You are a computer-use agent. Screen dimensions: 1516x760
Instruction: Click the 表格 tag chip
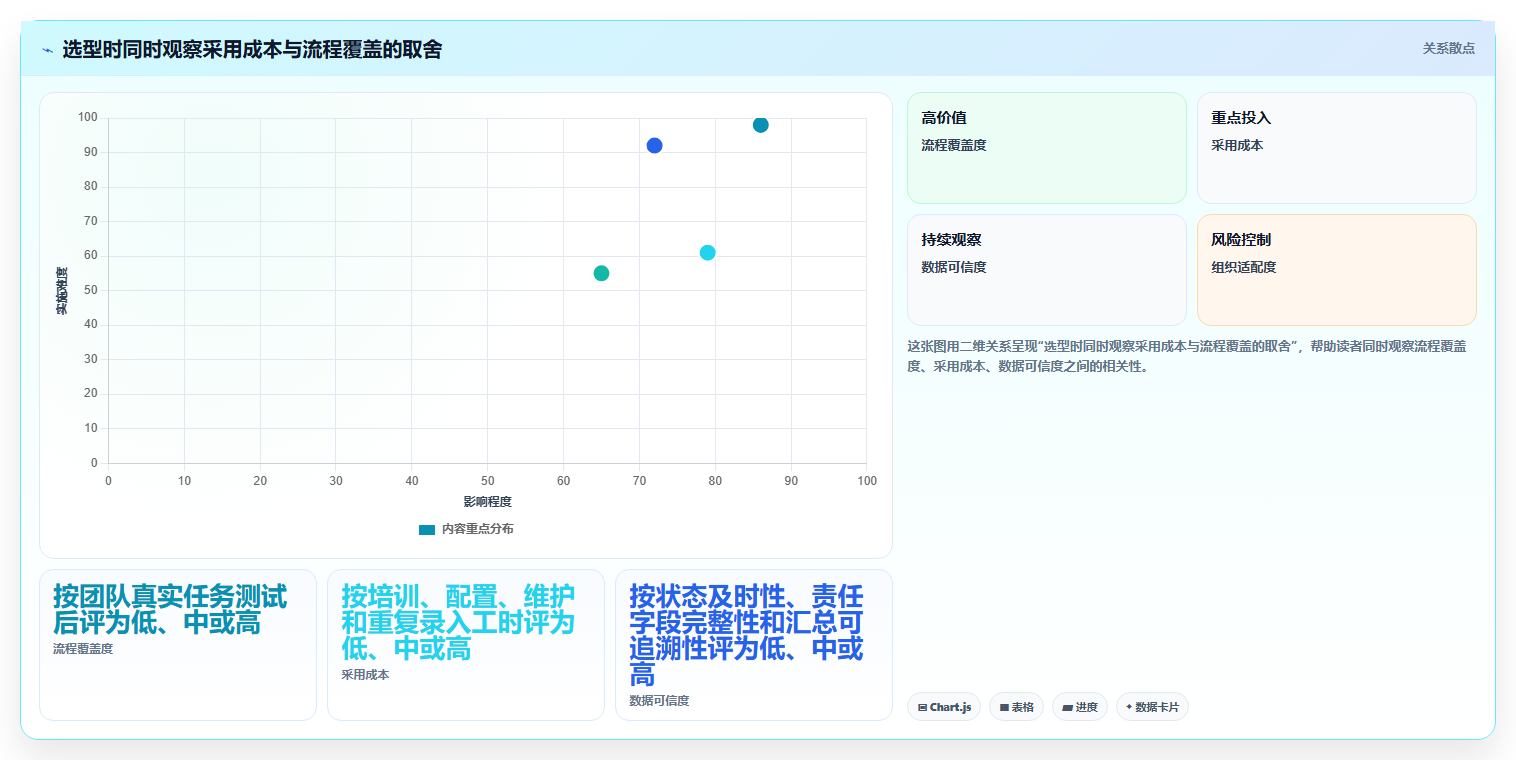tap(1016, 707)
